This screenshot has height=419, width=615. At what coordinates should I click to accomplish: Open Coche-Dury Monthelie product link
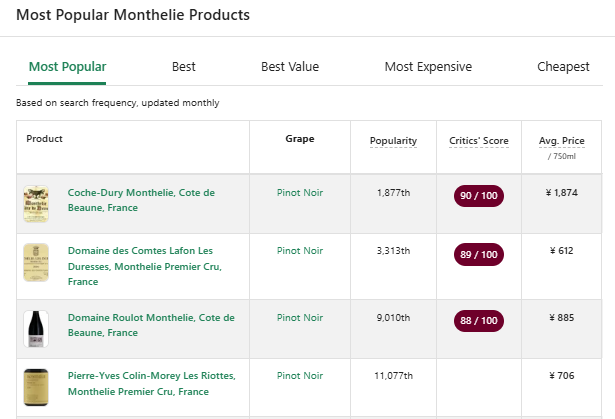click(x=140, y=200)
